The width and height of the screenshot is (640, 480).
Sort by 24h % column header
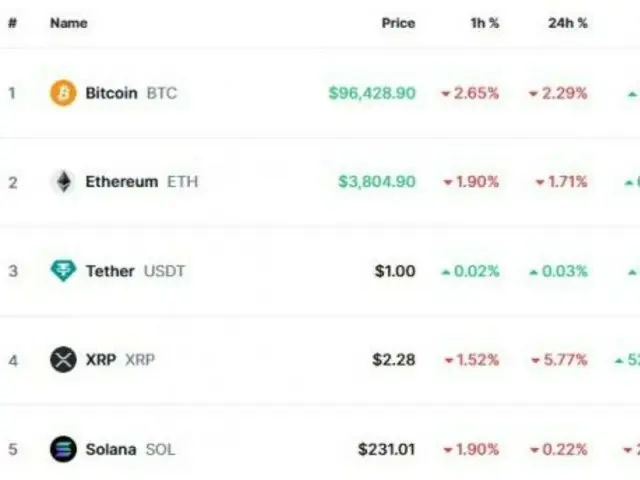click(568, 22)
